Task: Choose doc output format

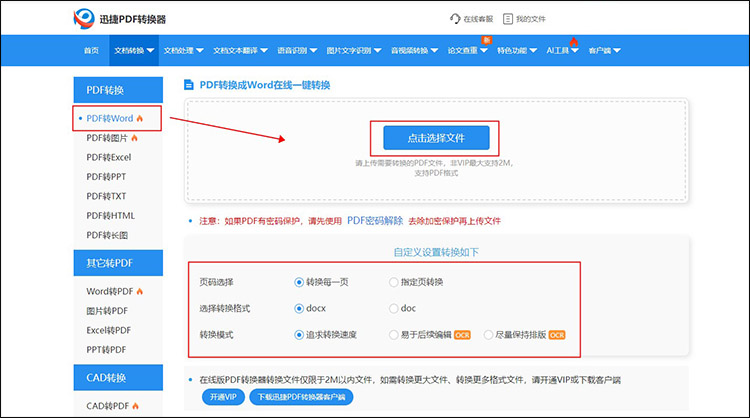Action: 393,308
